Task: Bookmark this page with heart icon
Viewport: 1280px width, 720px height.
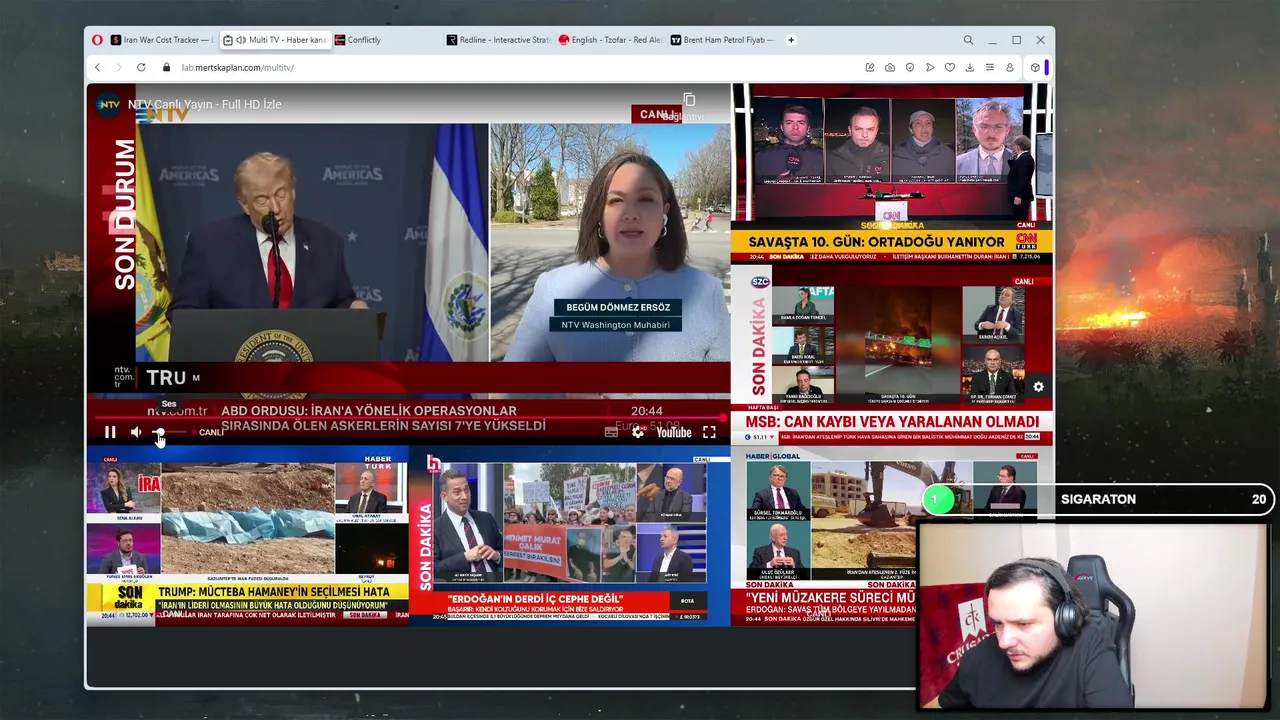Action: point(950,67)
